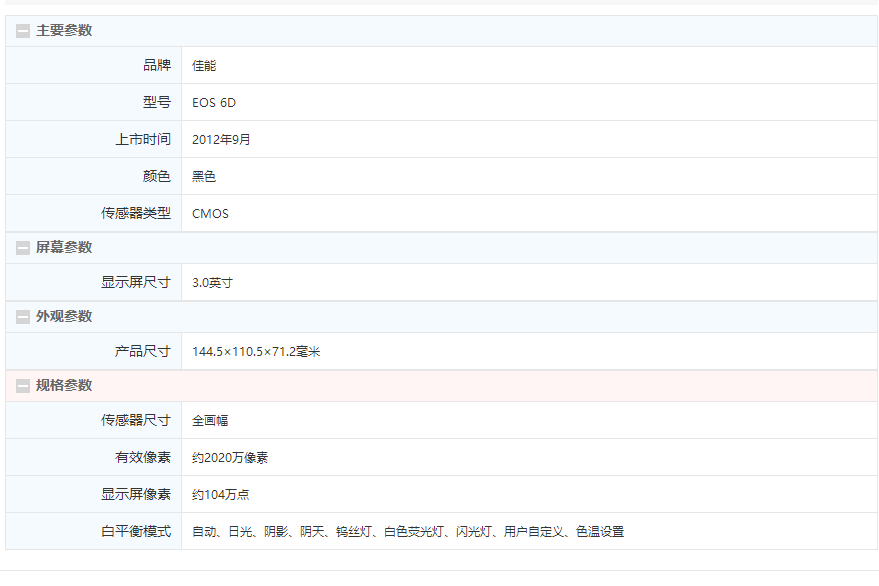This screenshot has height=586, width=879.
Task: Select the dimensions value 144.5×110.5×71.2毫米
Action: pyautogui.click(x=256, y=352)
